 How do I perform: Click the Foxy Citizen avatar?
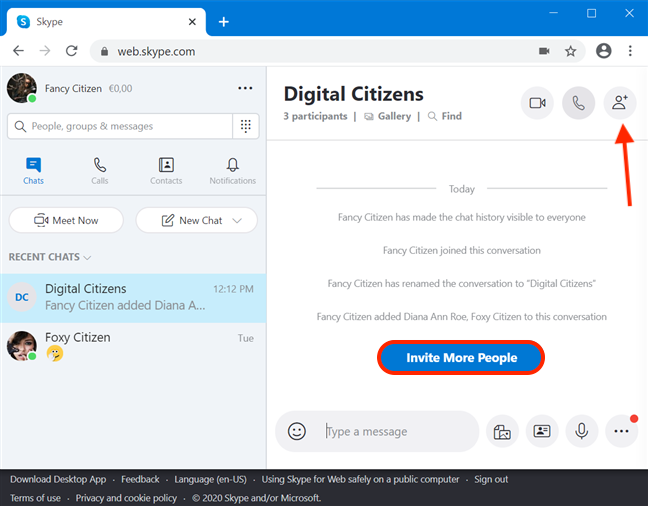coord(22,346)
